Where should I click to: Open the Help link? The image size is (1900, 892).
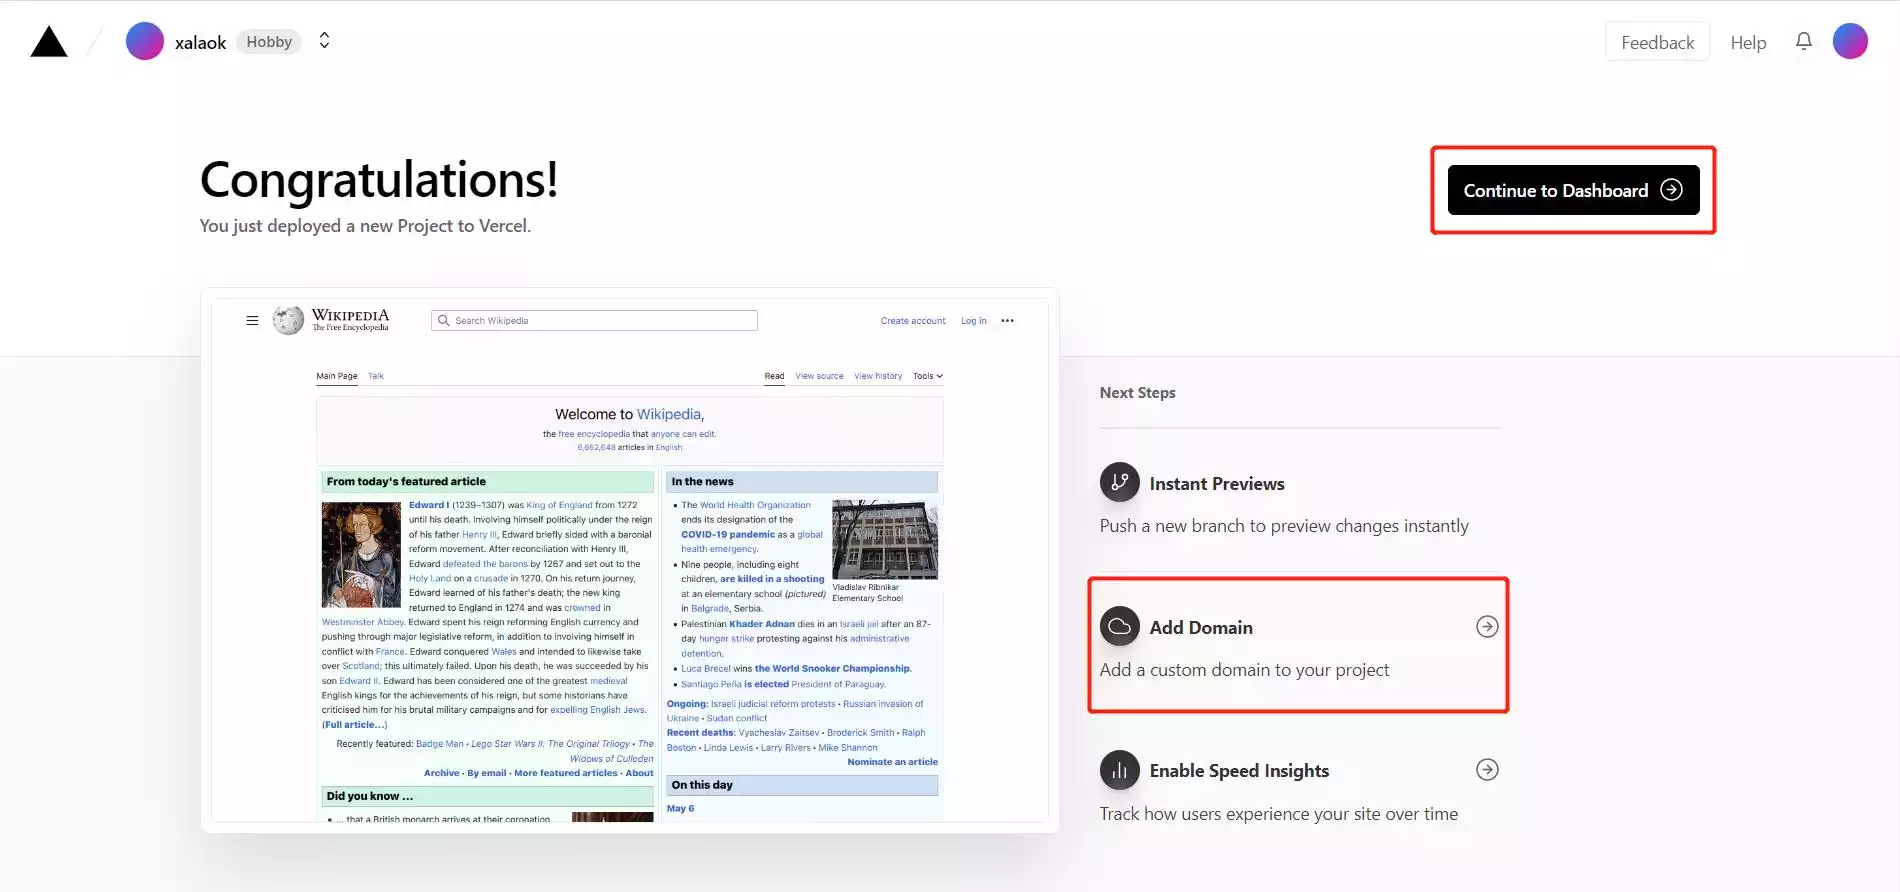point(1748,42)
